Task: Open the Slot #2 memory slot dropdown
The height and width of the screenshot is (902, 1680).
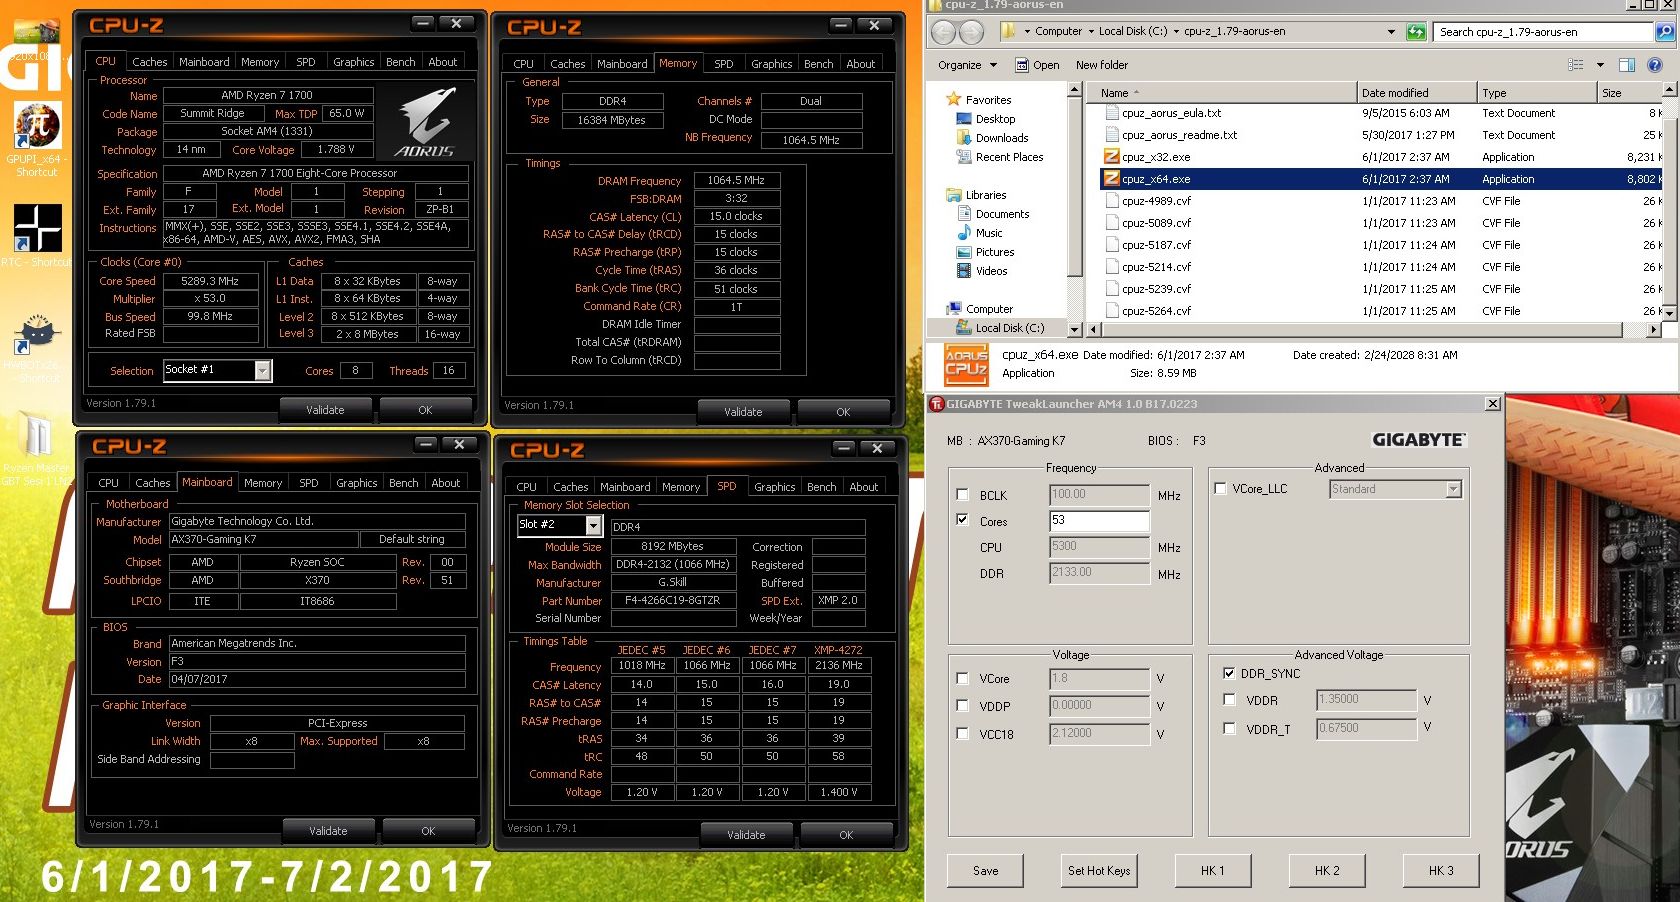Action: click(x=593, y=526)
